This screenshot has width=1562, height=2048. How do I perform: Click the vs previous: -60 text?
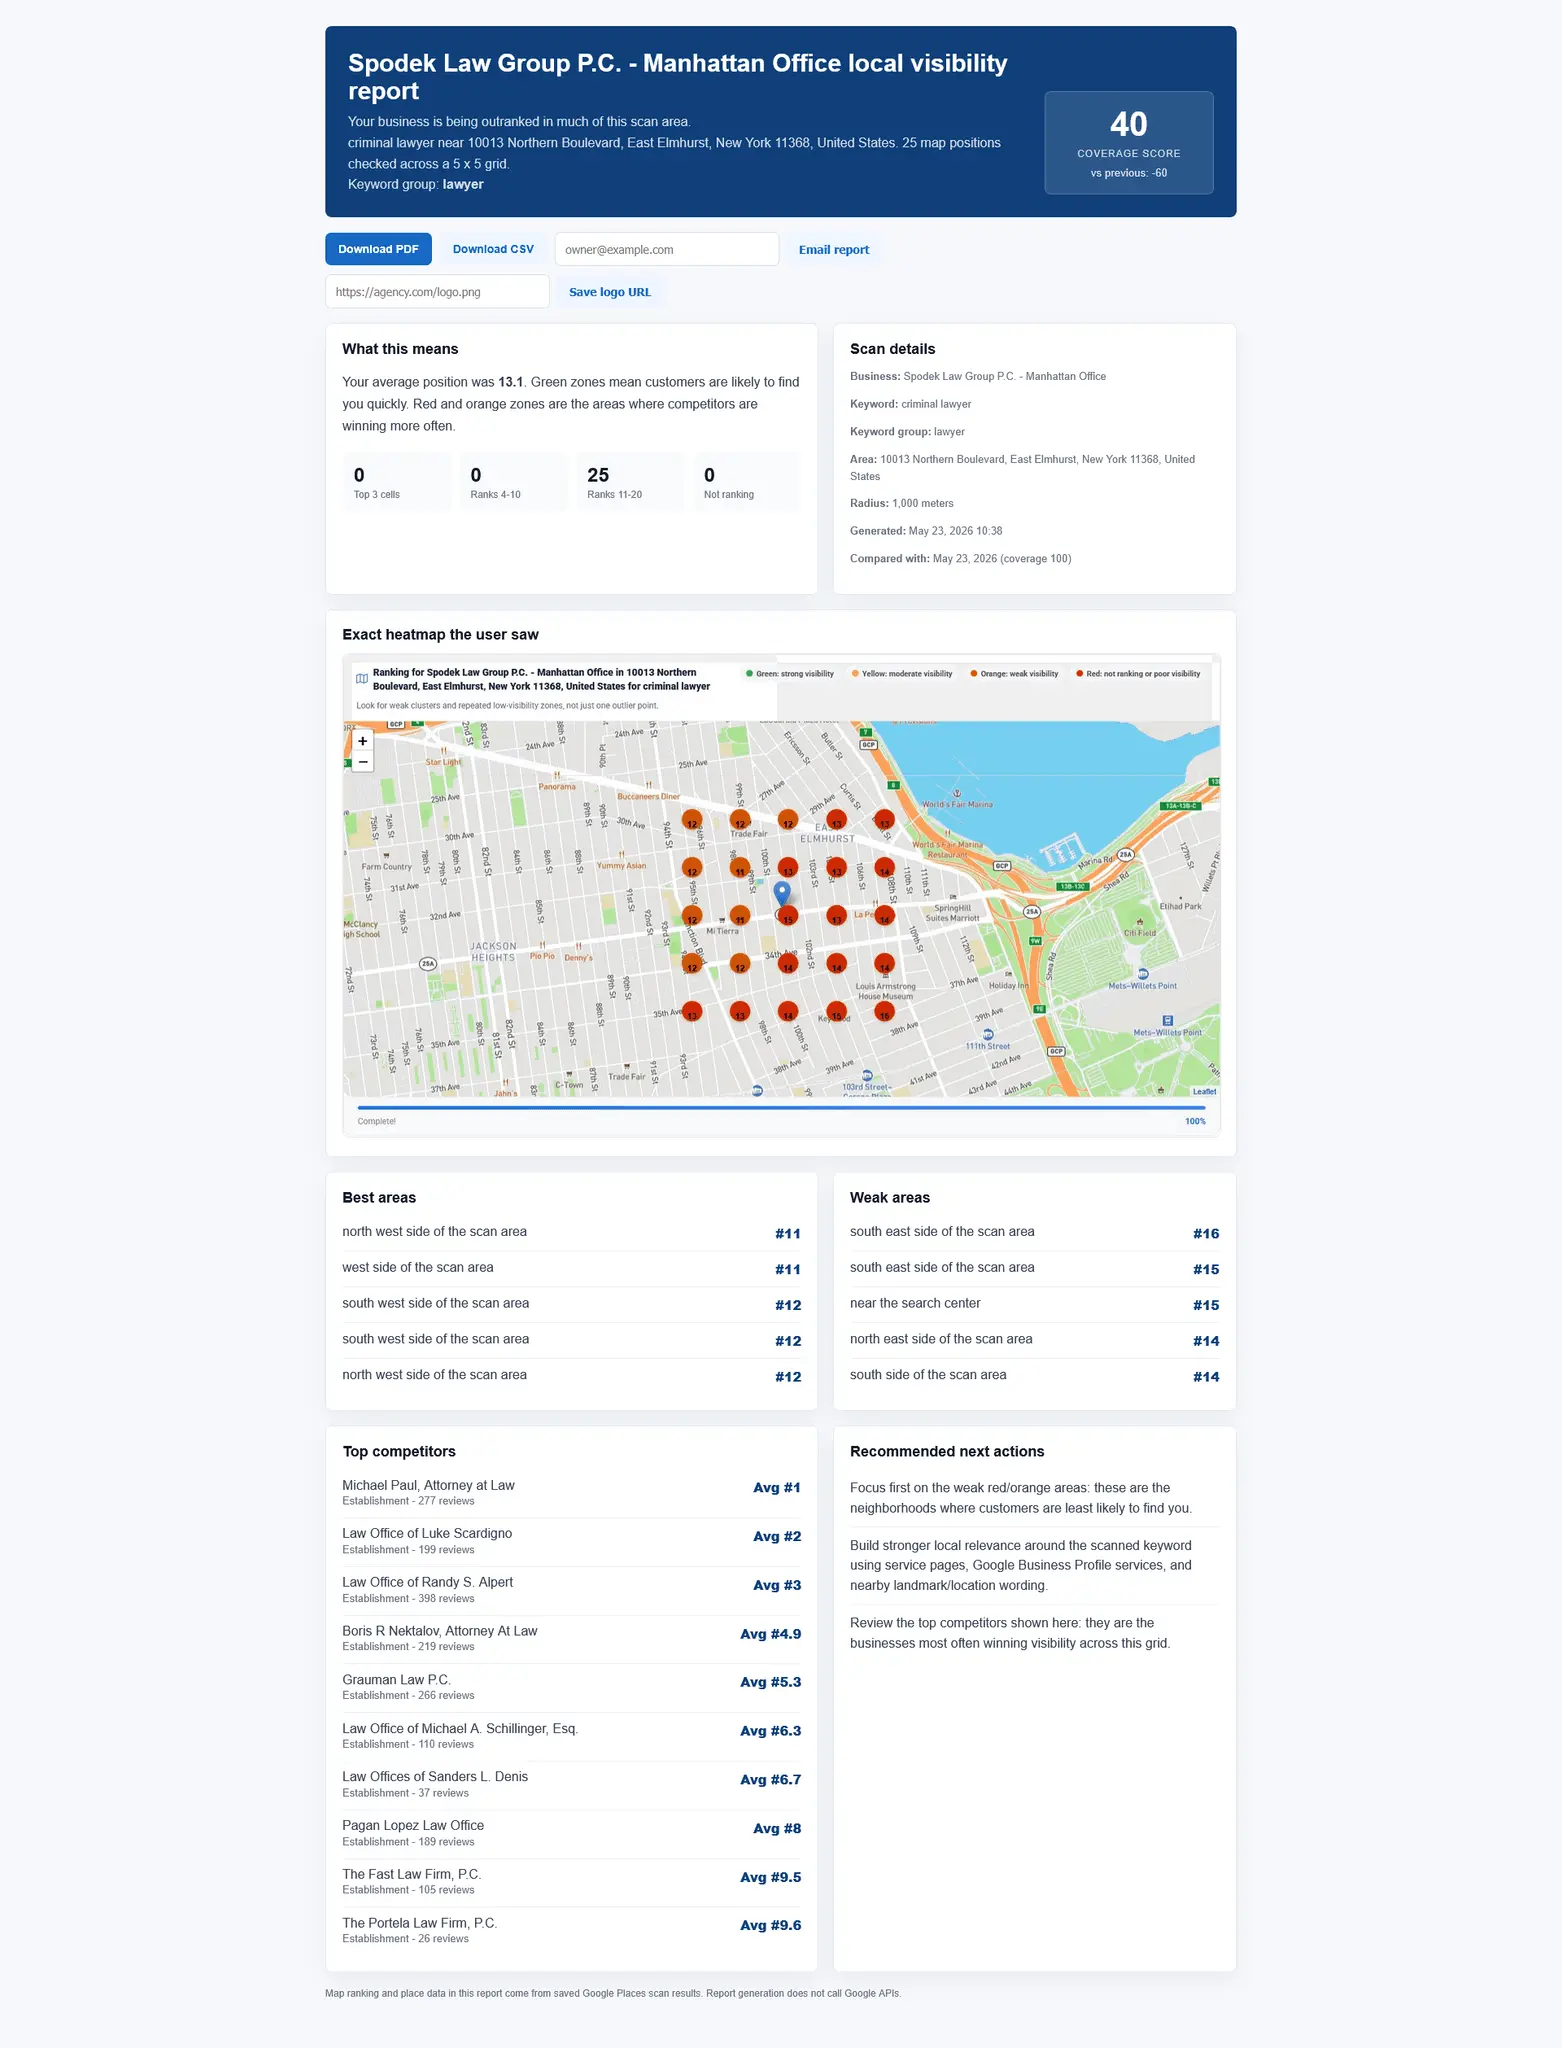(x=1129, y=173)
